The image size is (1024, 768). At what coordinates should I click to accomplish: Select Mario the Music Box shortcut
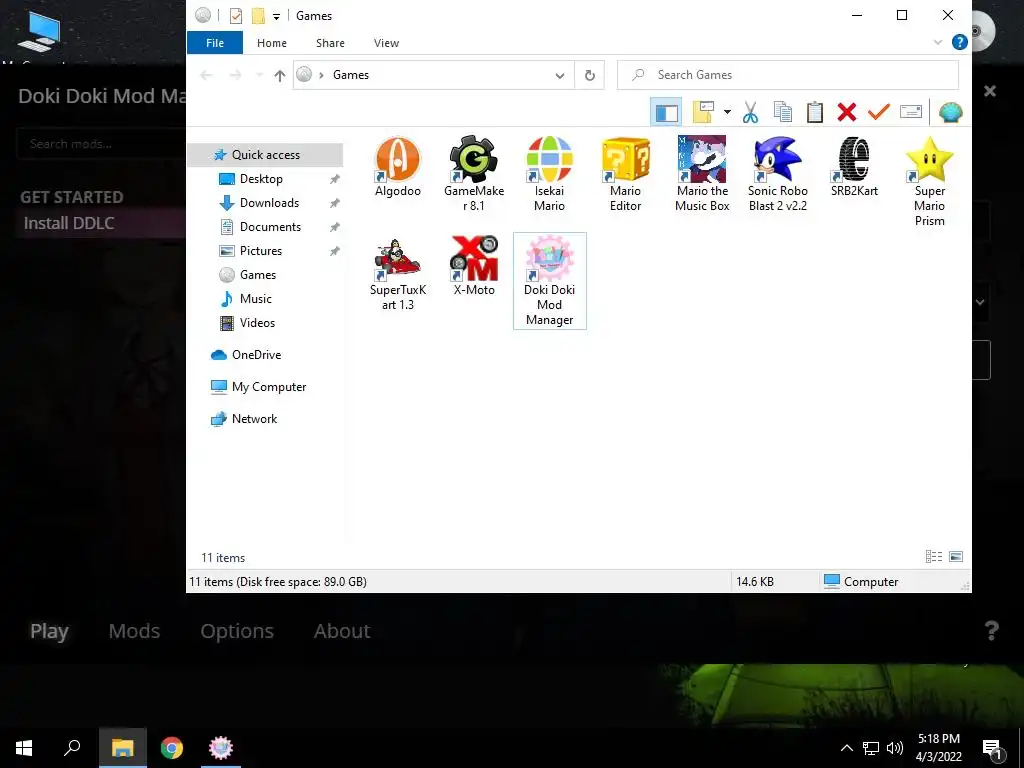point(701,174)
